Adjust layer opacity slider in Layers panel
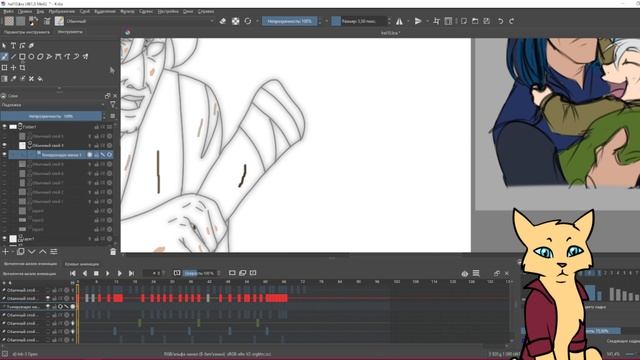The image size is (640, 360). (51, 116)
